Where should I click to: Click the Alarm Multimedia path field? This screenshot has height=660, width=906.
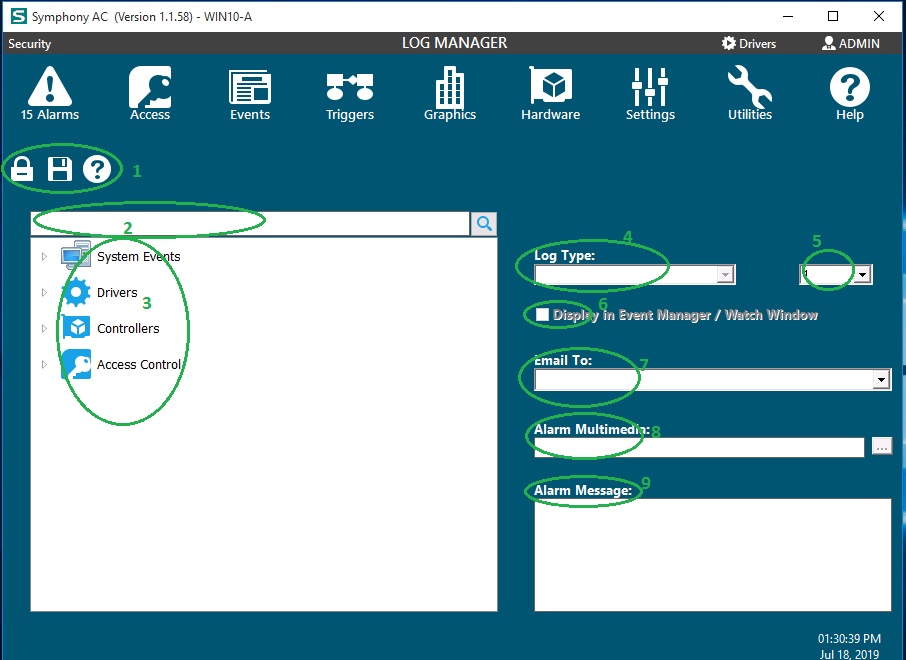pos(699,447)
